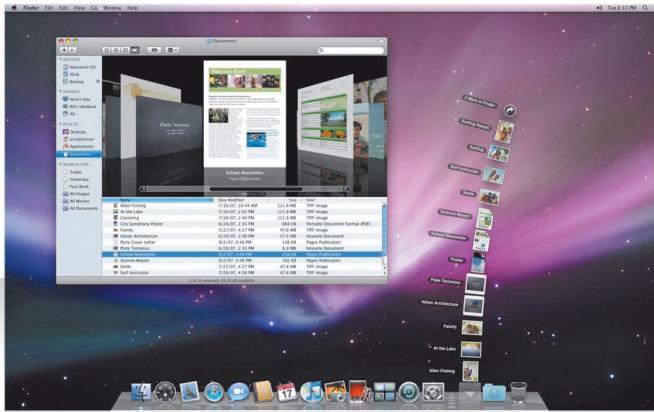Click Spotlight magnifier in menu bar

pos(645,8)
